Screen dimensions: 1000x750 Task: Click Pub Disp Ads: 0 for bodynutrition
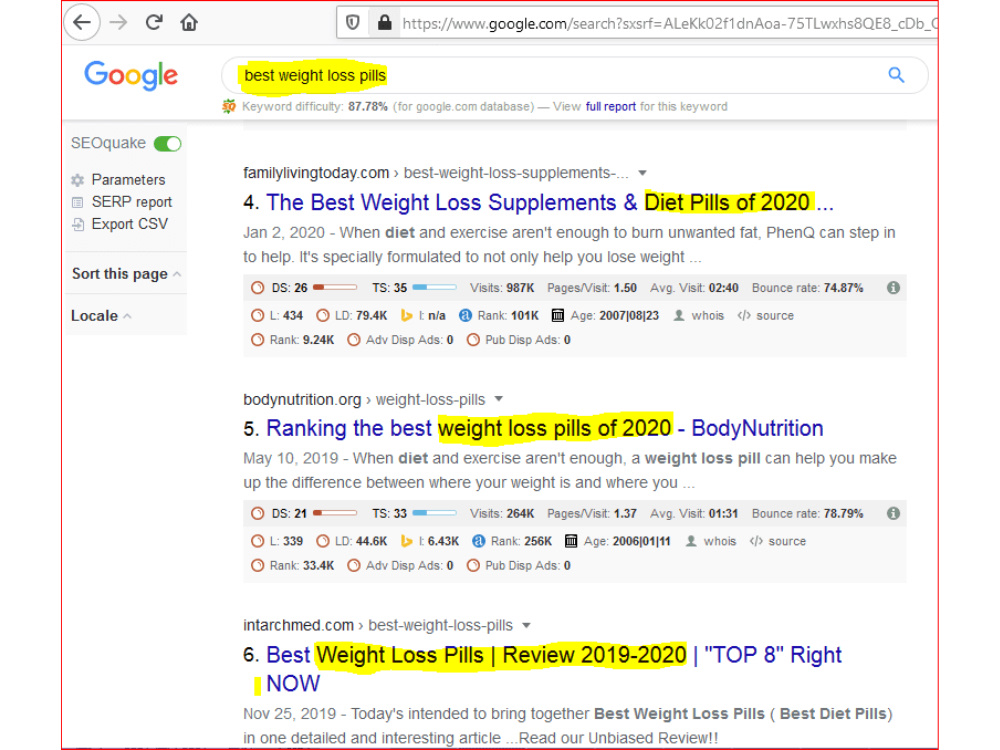tap(527, 566)
